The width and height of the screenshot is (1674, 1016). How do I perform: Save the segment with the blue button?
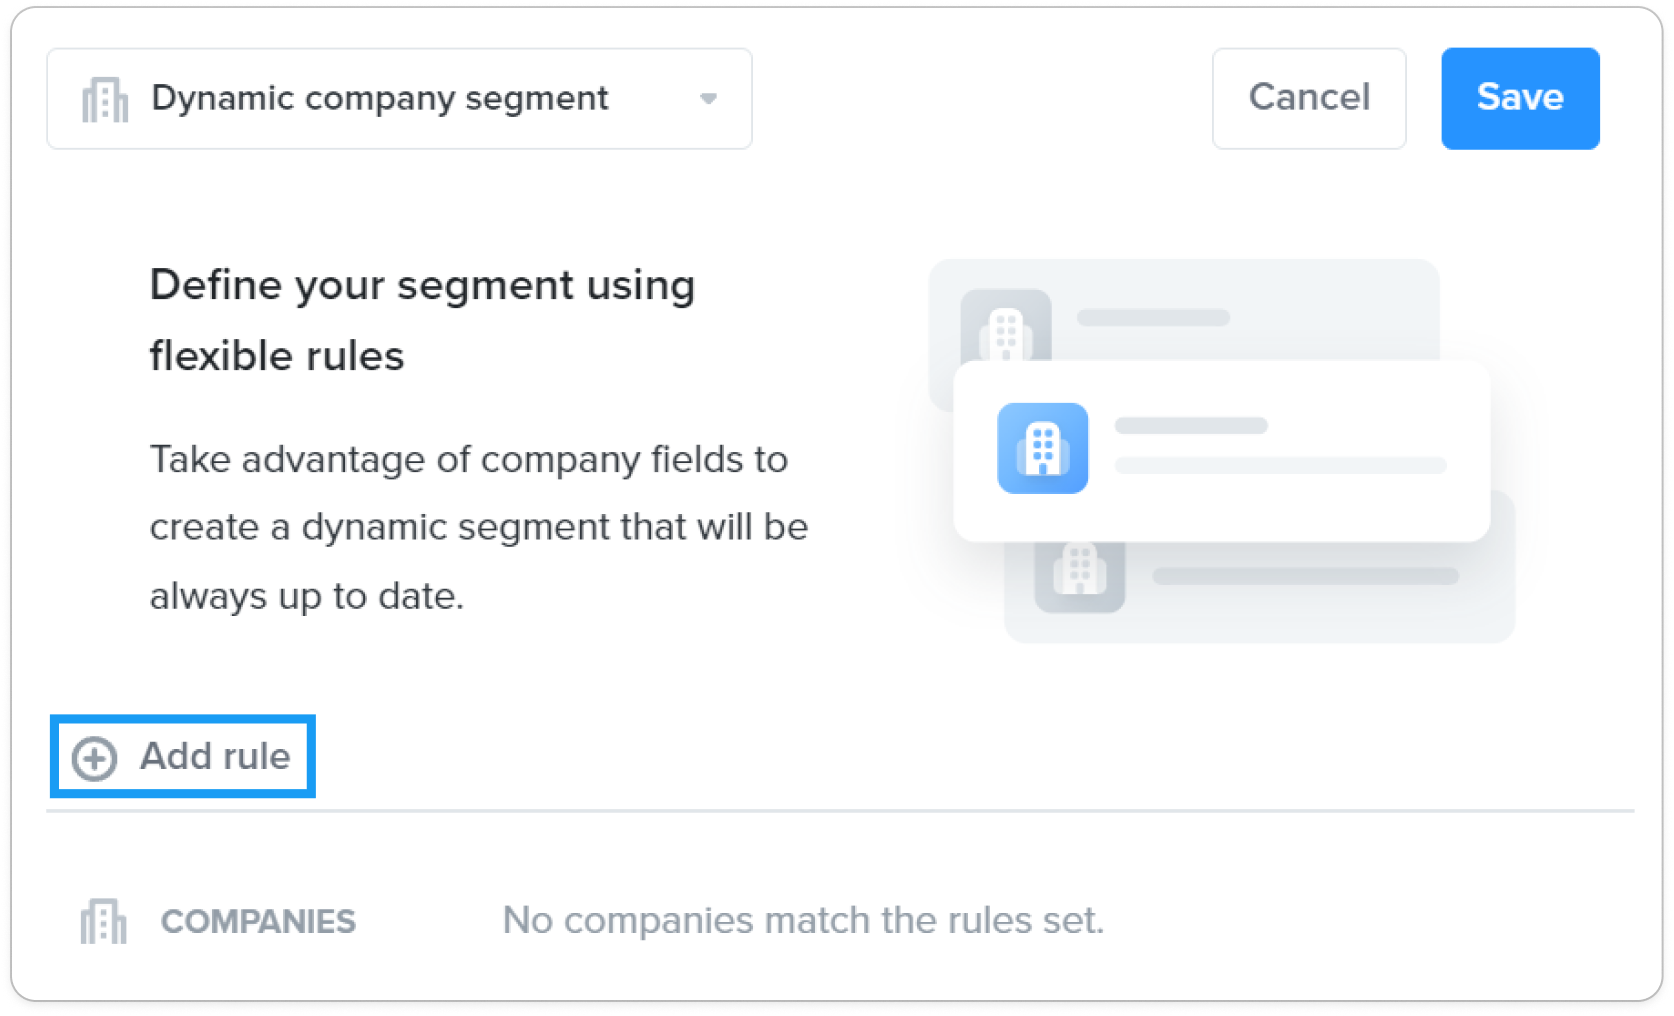[x=1520, y=98]
